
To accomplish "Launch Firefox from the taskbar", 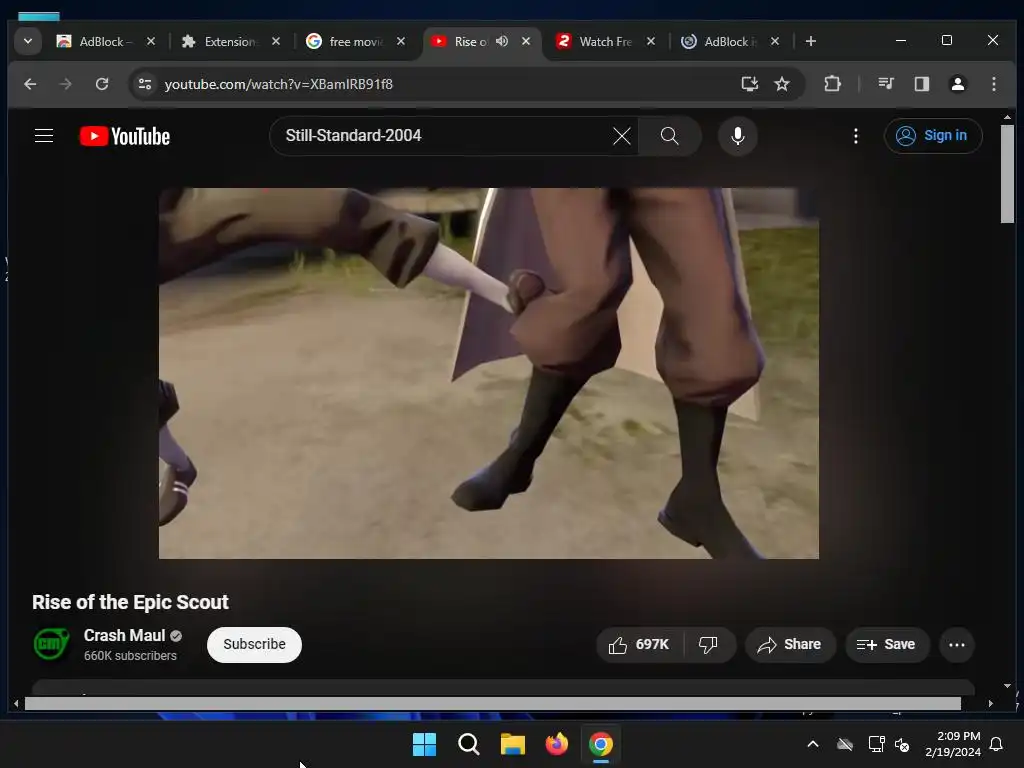I will click(556, 744).
